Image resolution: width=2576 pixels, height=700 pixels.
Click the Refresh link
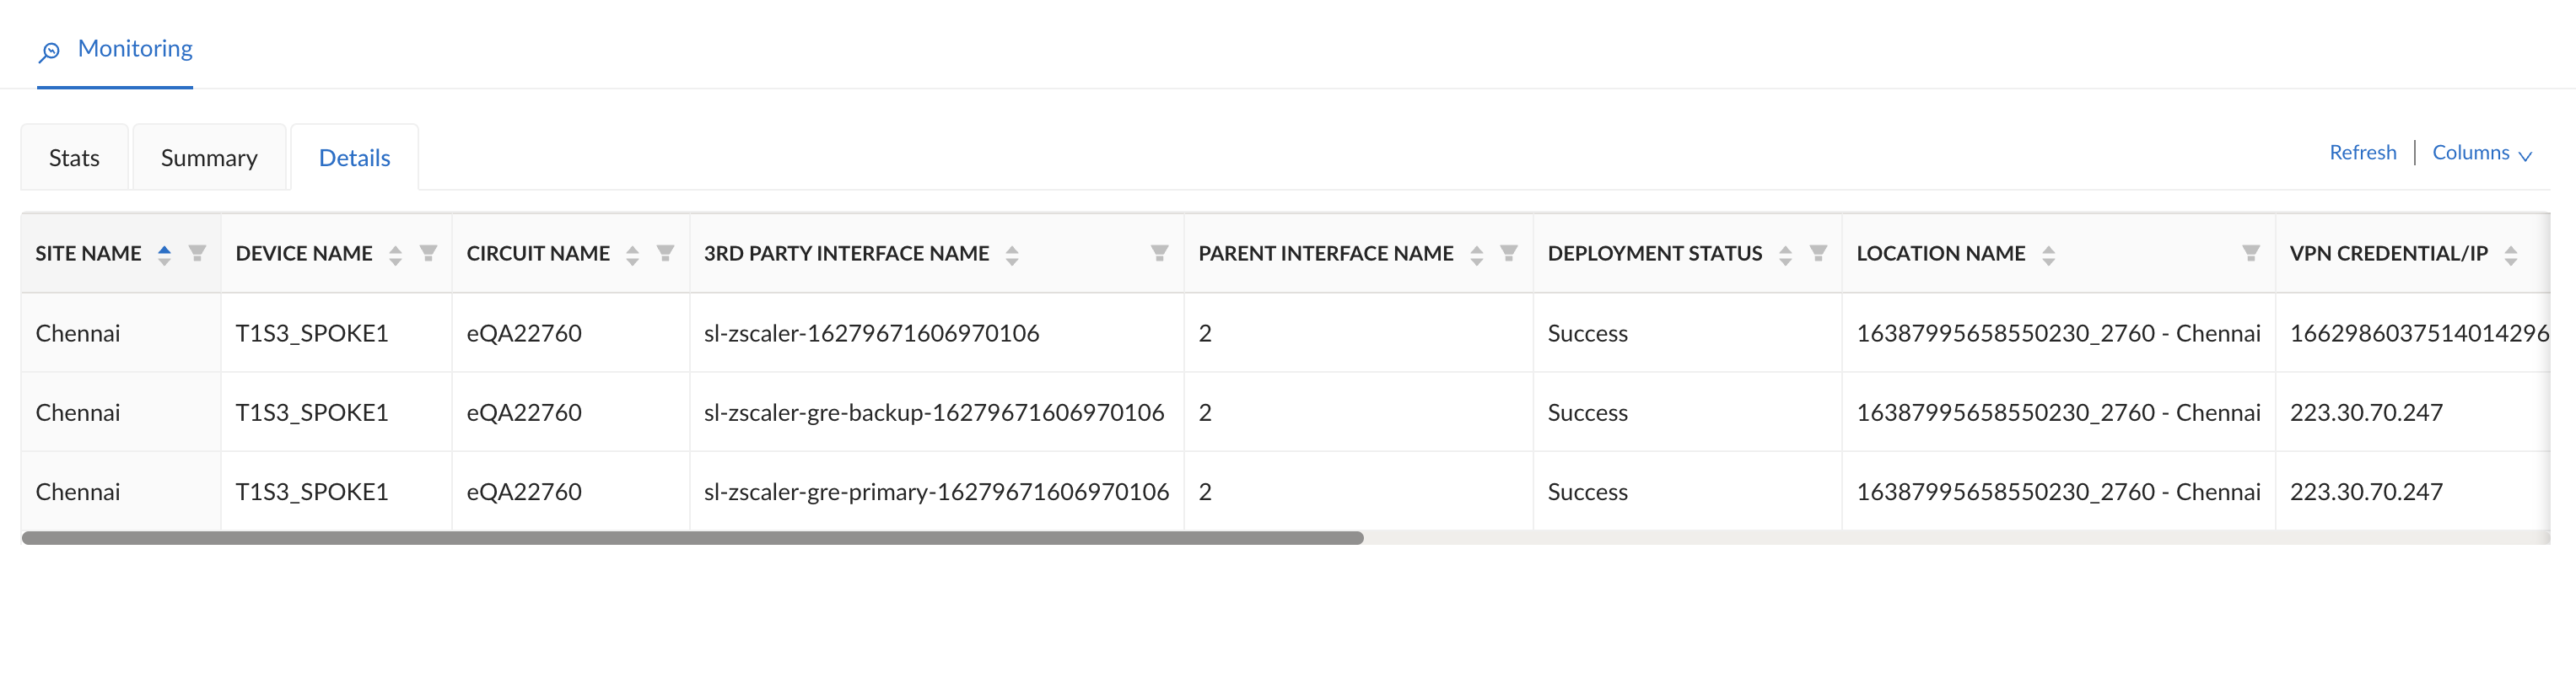pyautogui.click(x=2362, y=153)
